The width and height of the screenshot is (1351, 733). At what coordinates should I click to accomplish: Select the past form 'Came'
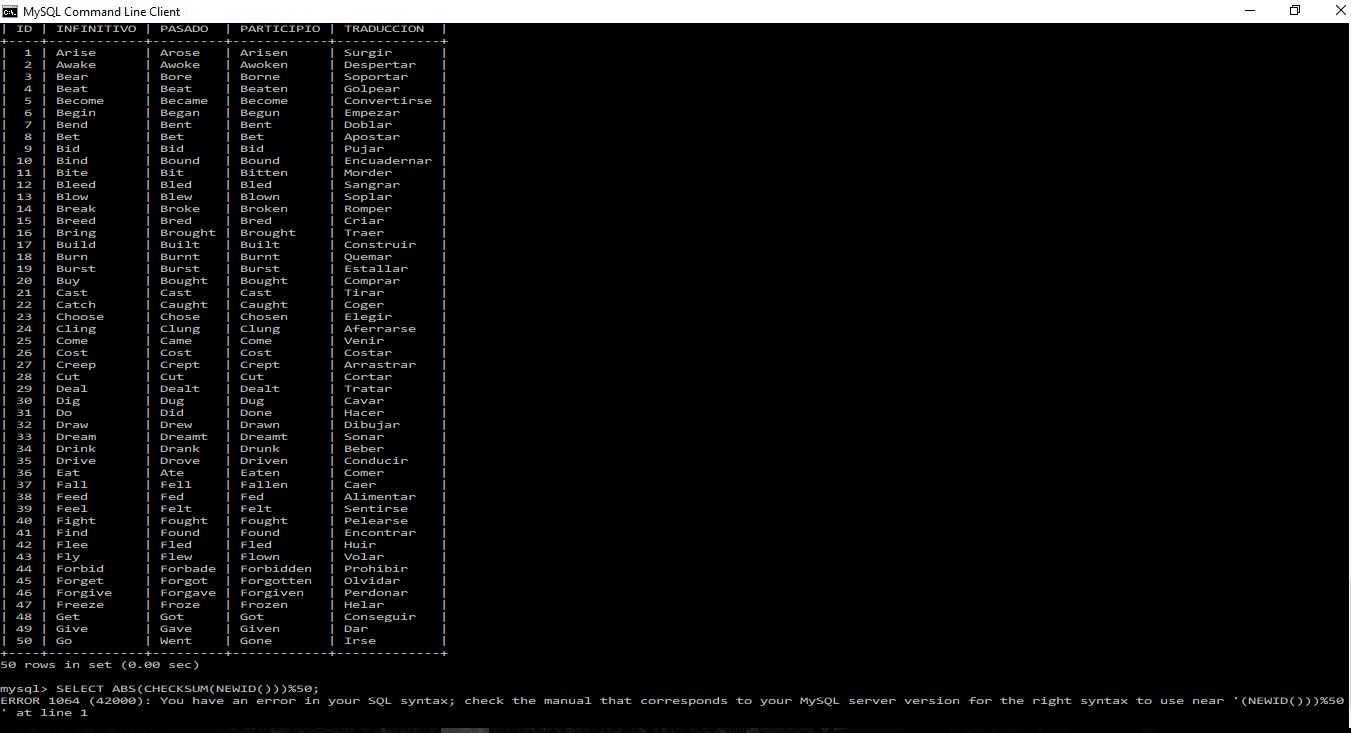point(176,341)
